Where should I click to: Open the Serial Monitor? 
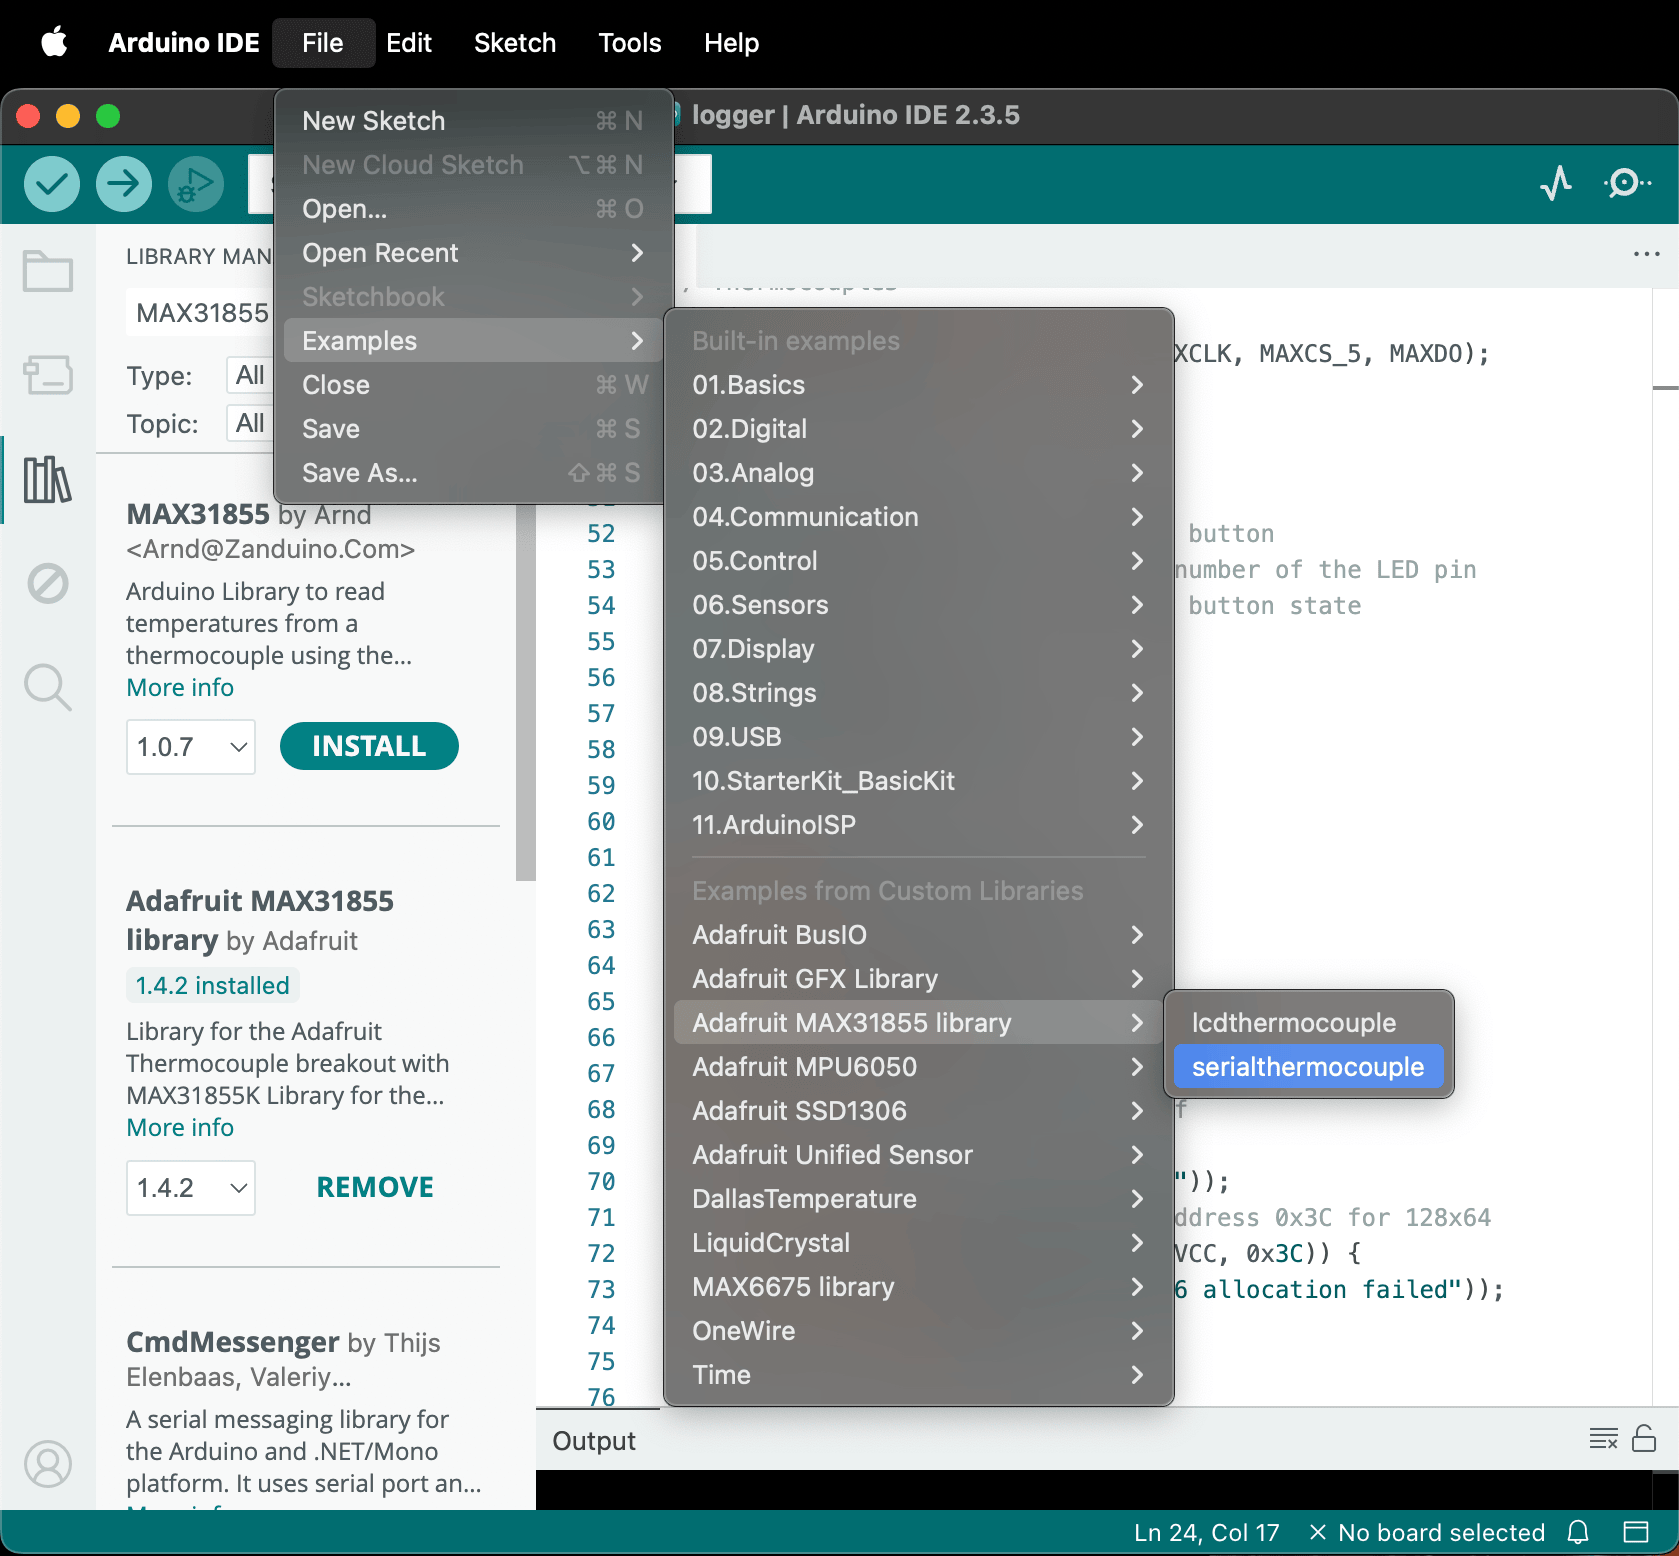[x=1627, y=183]
